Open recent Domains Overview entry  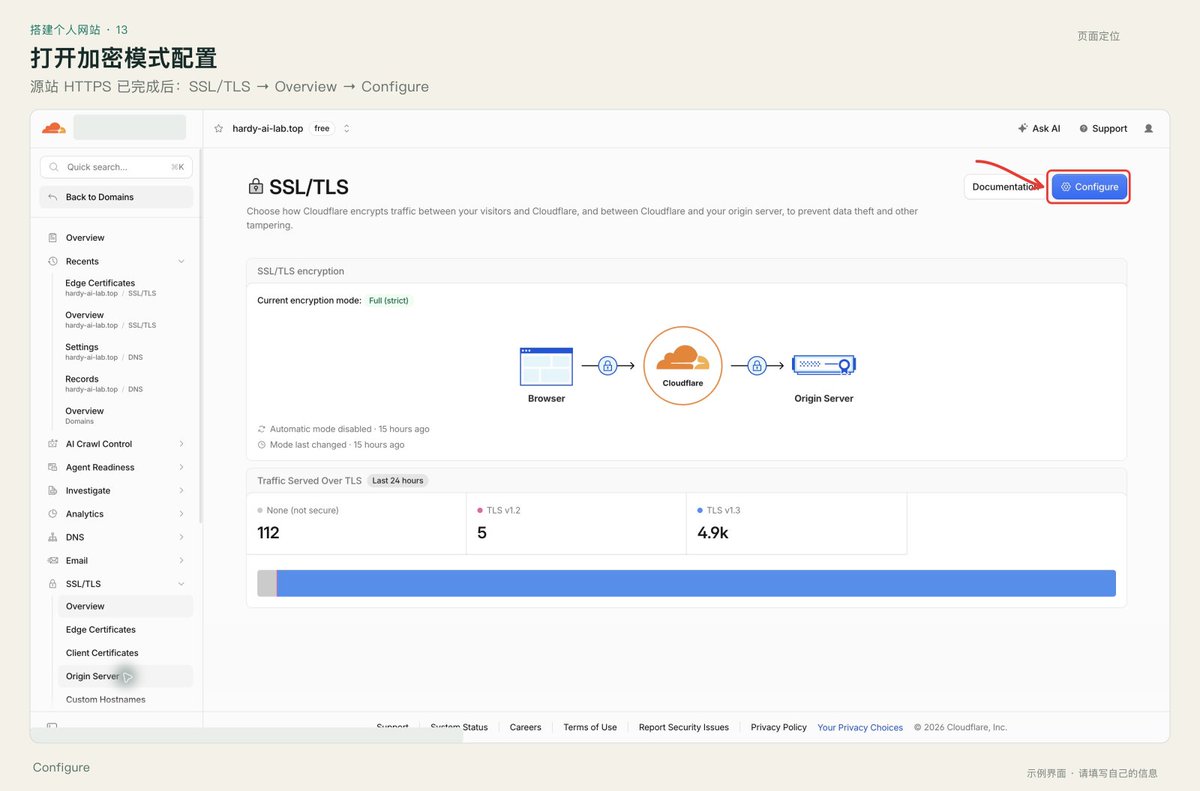coord(85,416)
